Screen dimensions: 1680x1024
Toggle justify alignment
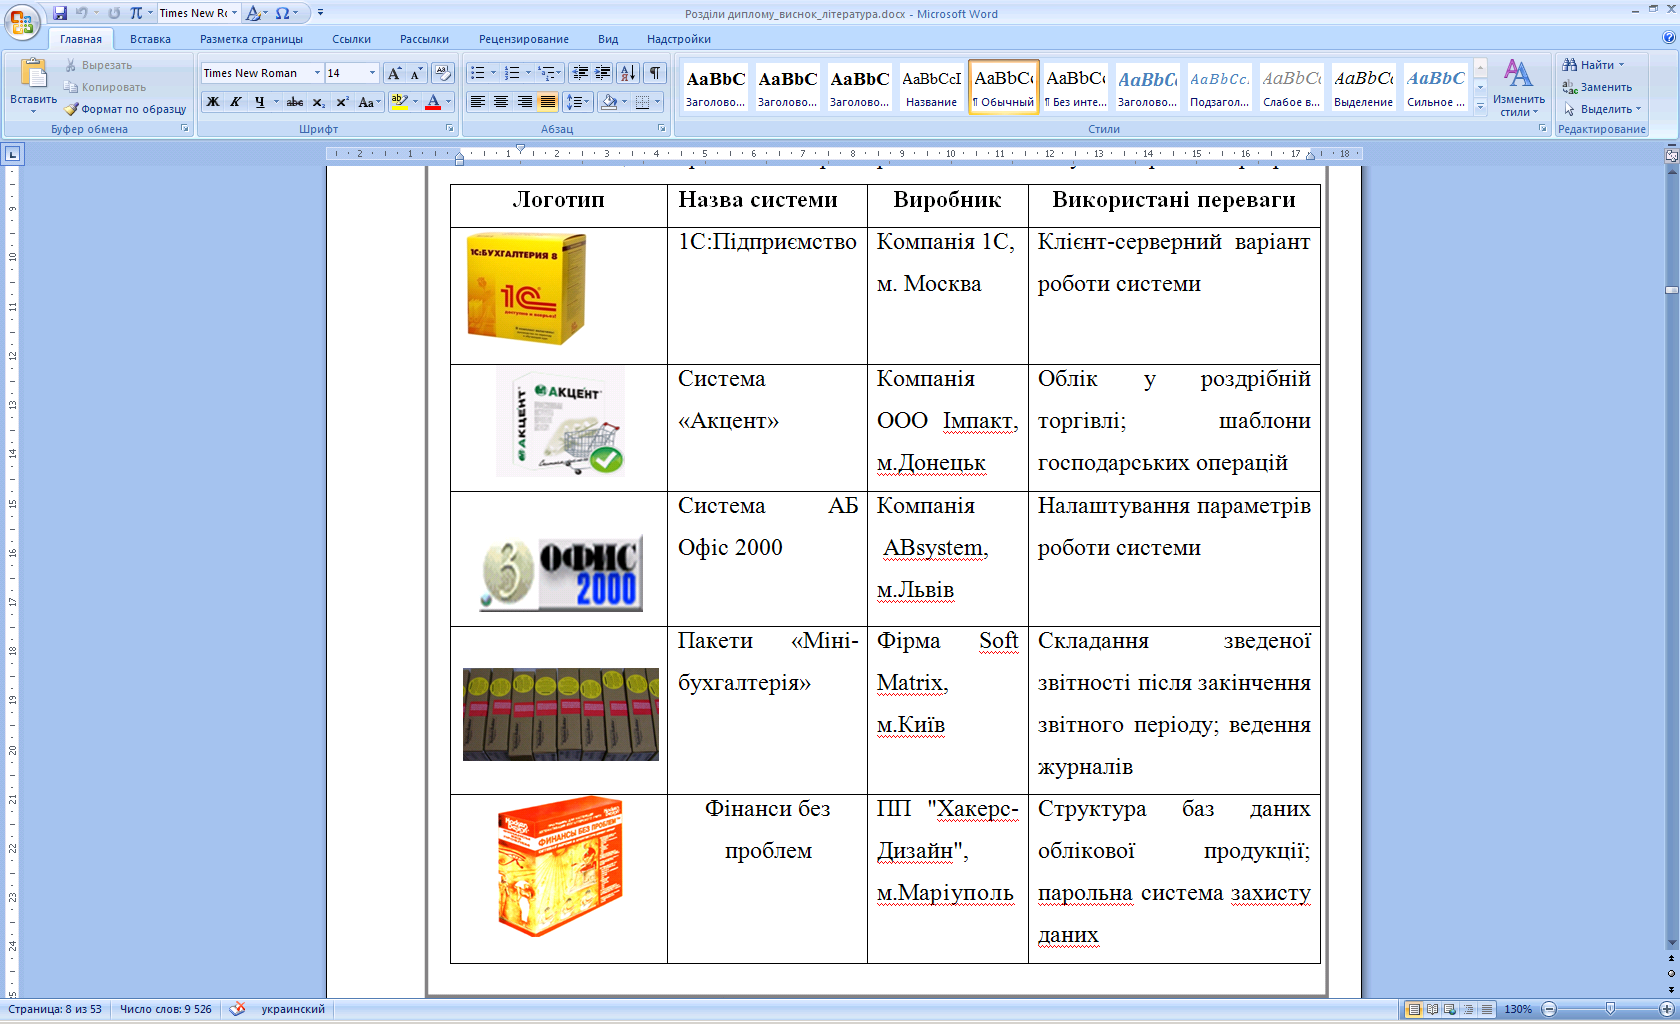[547, 102]
